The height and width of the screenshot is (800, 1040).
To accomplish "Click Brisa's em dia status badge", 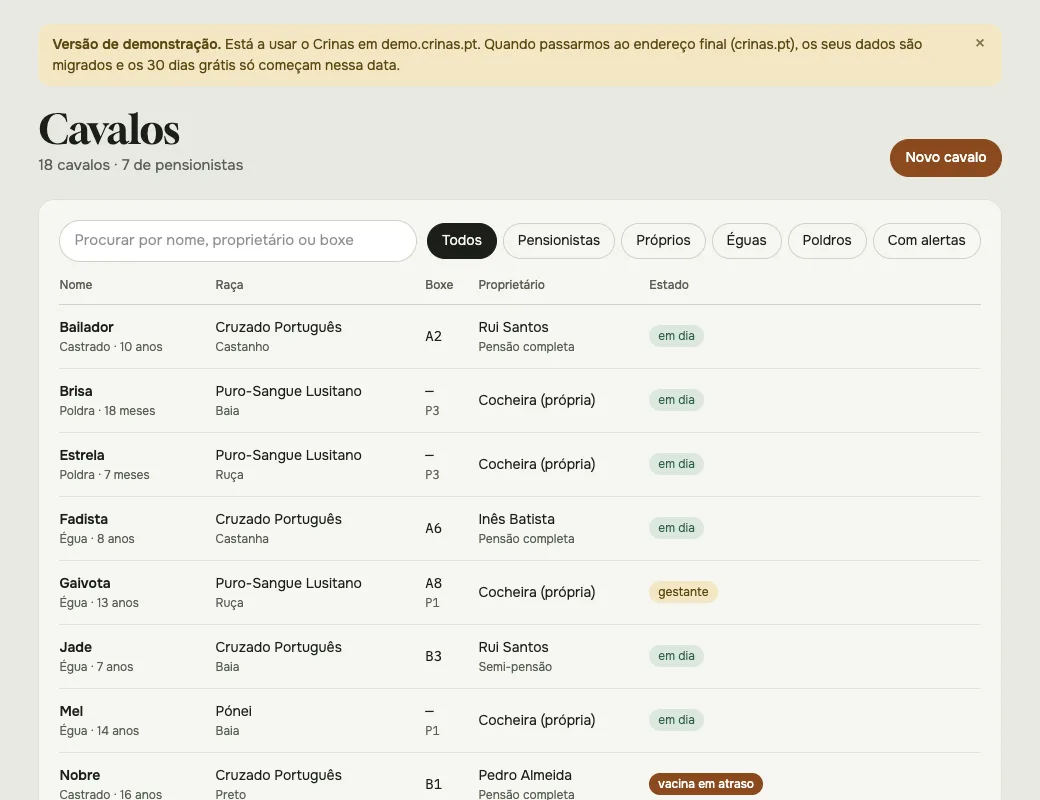I will pos(676,400).
